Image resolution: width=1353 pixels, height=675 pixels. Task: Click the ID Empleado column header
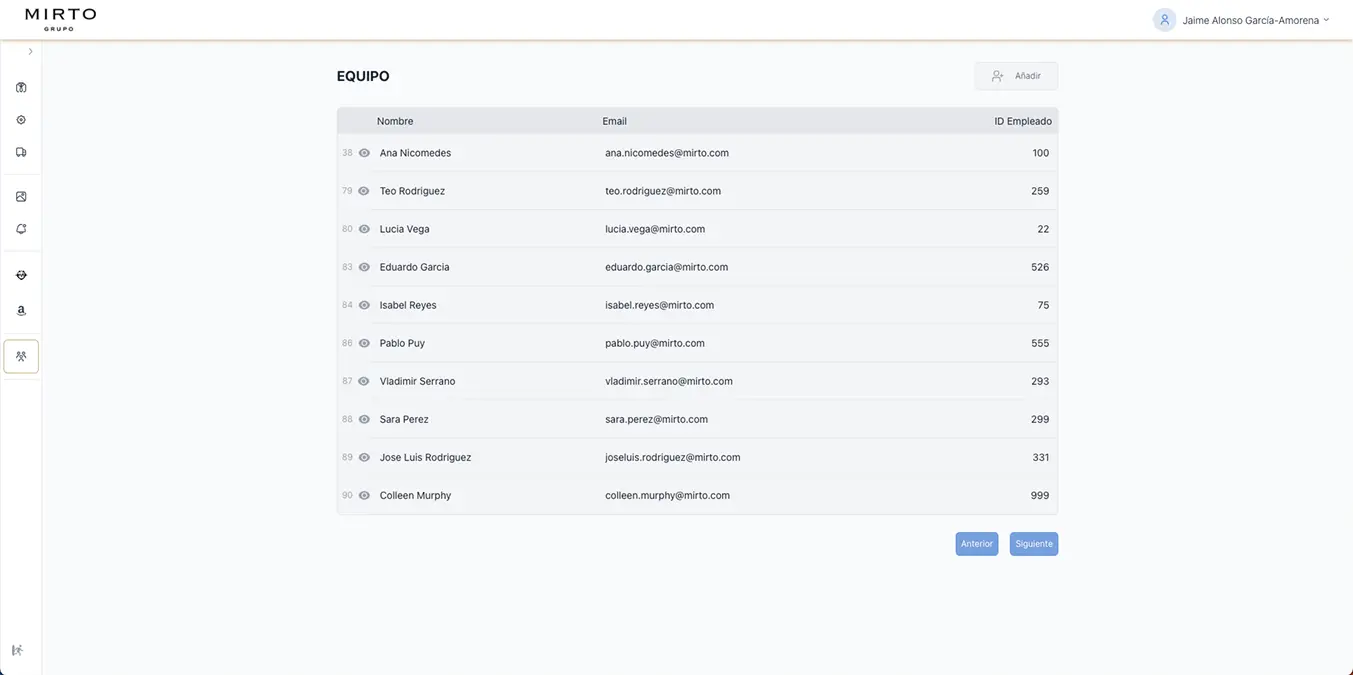coord(1023,121)
